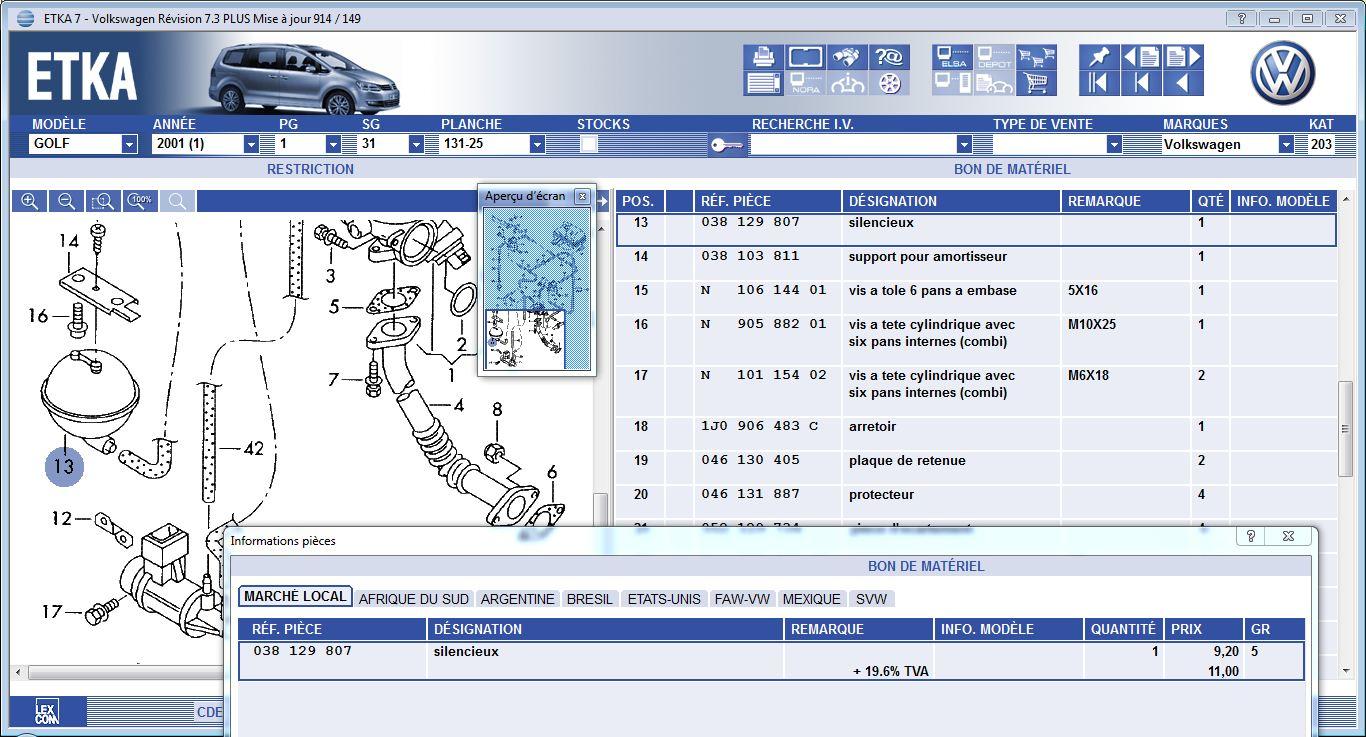The height and width of the screenshot is (737, 1366).
Task: Click the document with car icon
Action: [x=994, y=83]
